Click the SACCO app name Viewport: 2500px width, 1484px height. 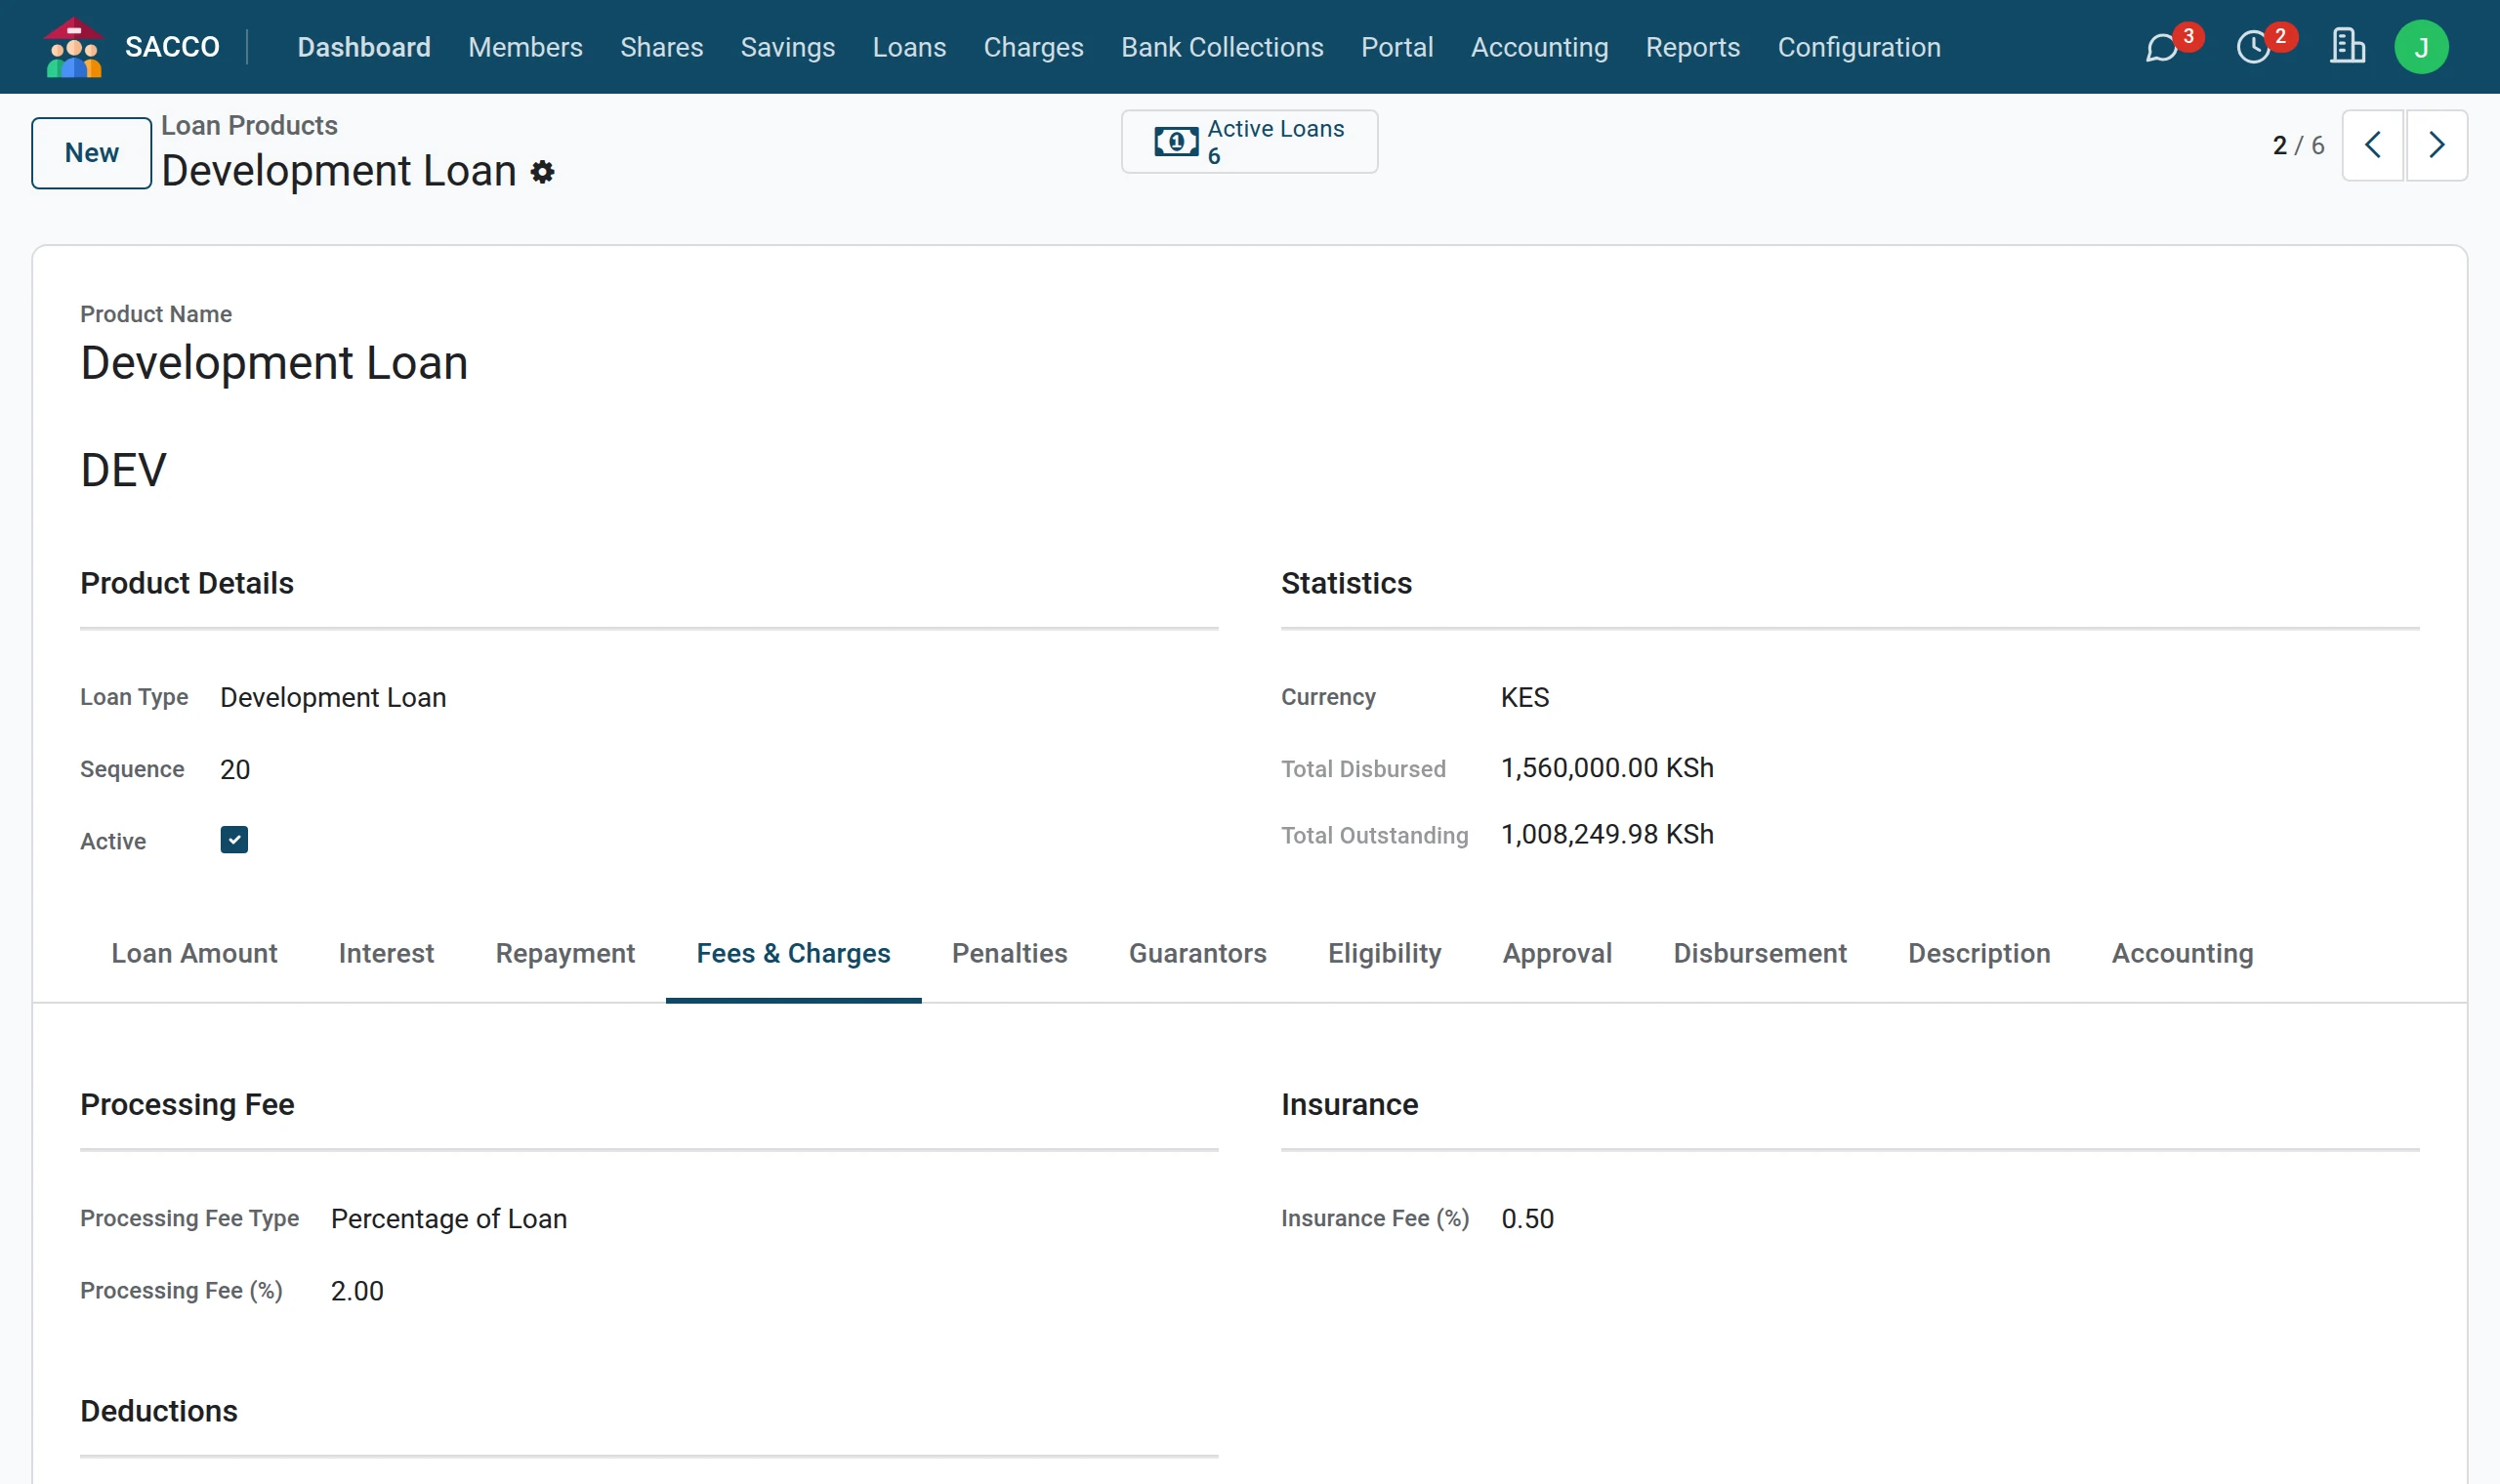coord(172,47)
